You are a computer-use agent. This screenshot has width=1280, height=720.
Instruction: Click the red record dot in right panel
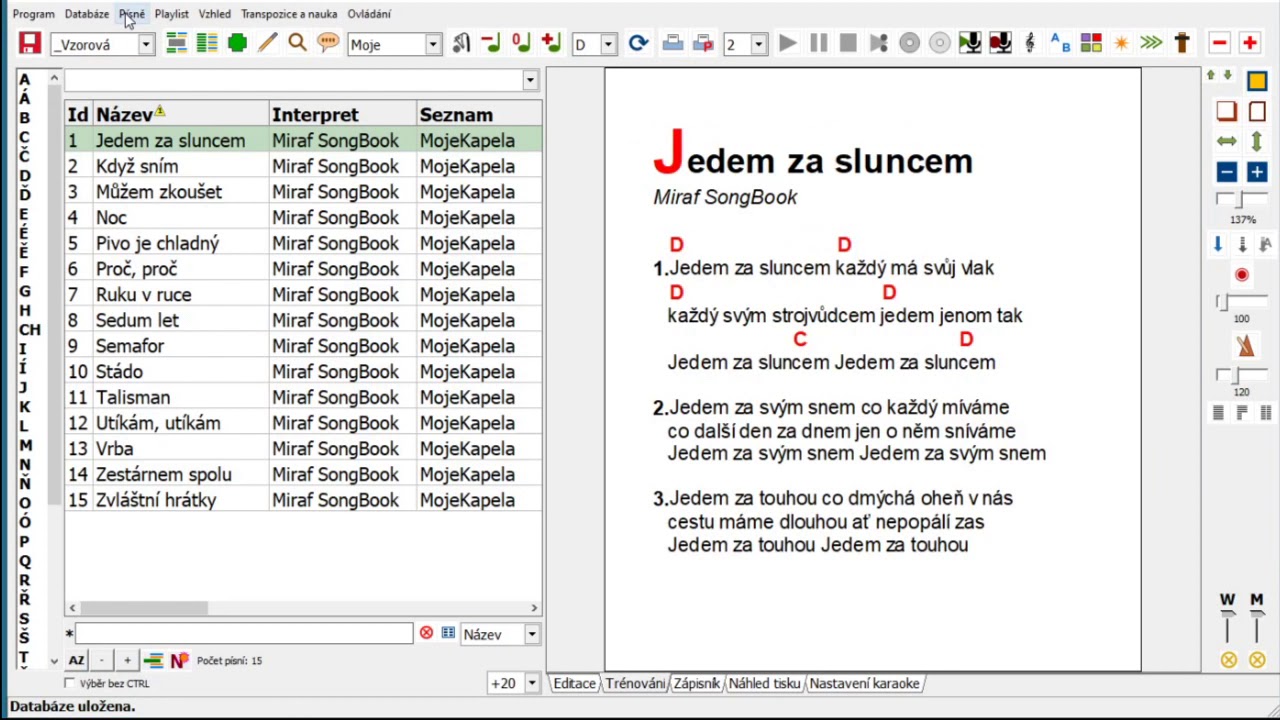coord(1242,275)
